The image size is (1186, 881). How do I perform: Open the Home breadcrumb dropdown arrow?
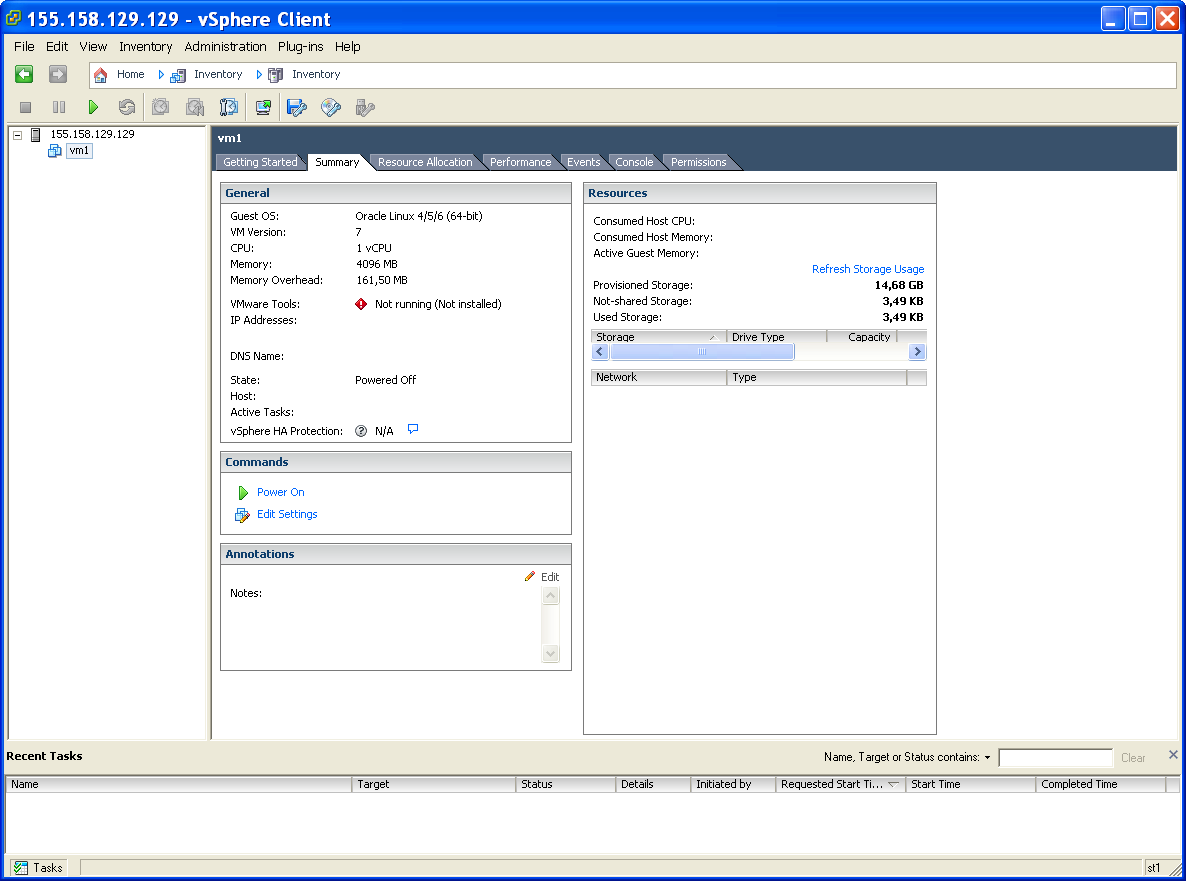tap(160, 75)
